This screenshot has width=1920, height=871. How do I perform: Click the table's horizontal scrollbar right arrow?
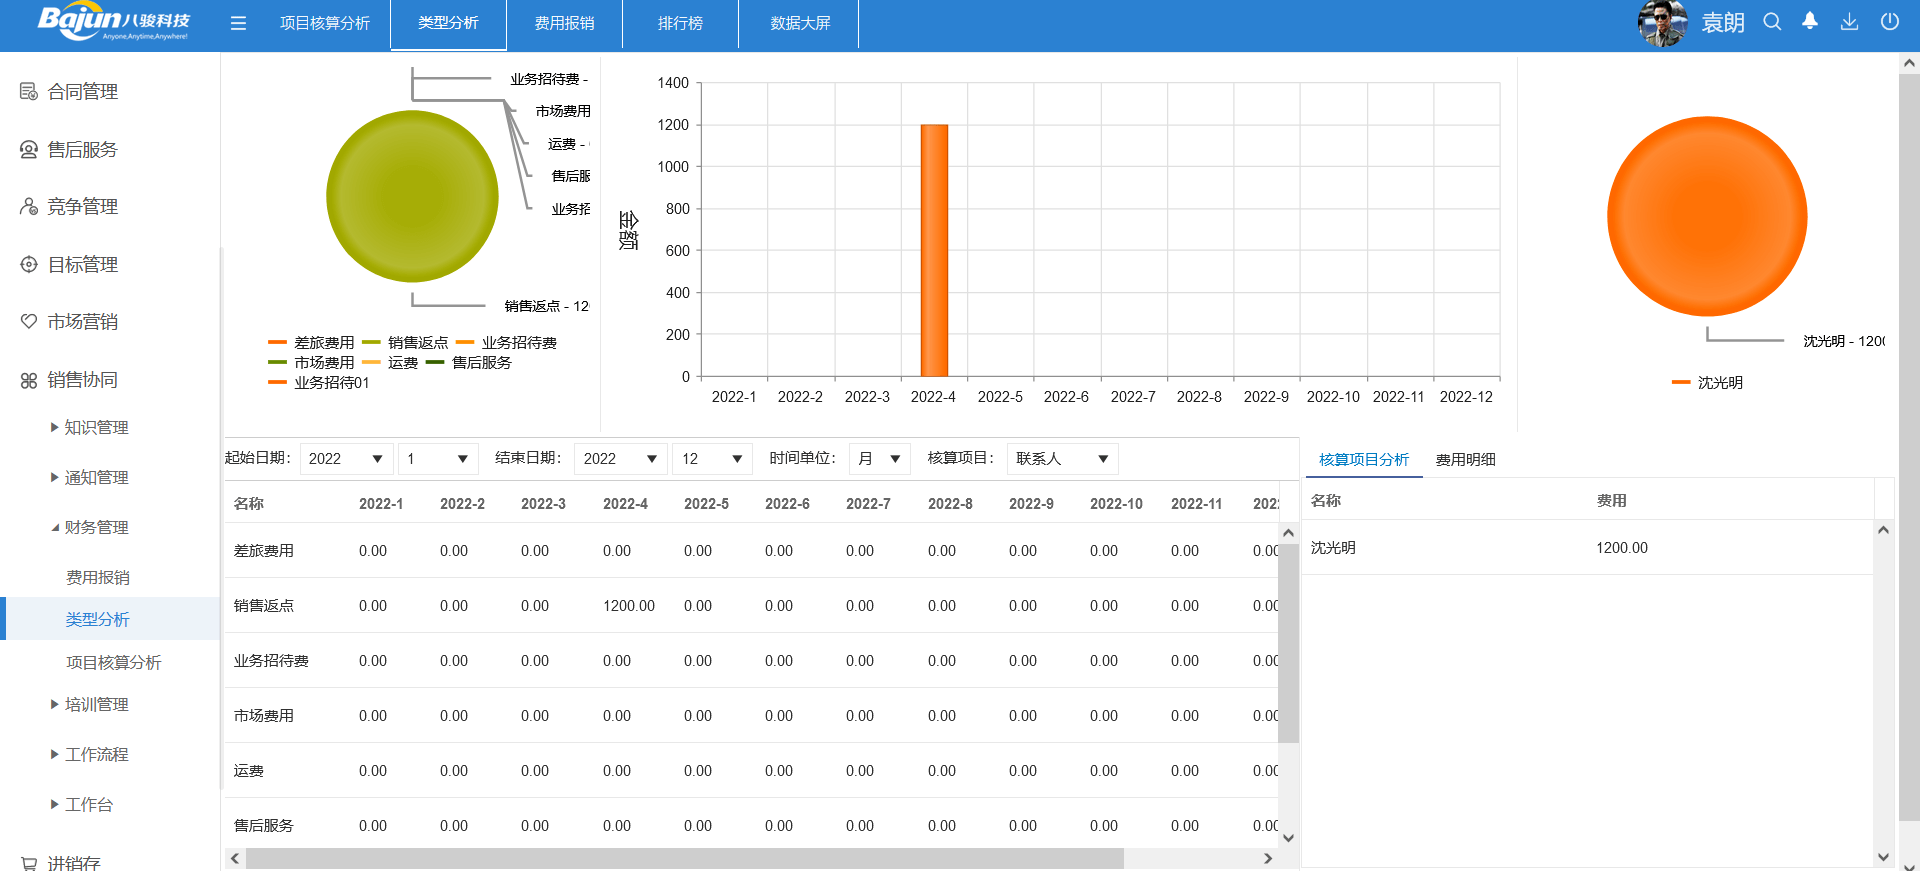[1268, 859]
